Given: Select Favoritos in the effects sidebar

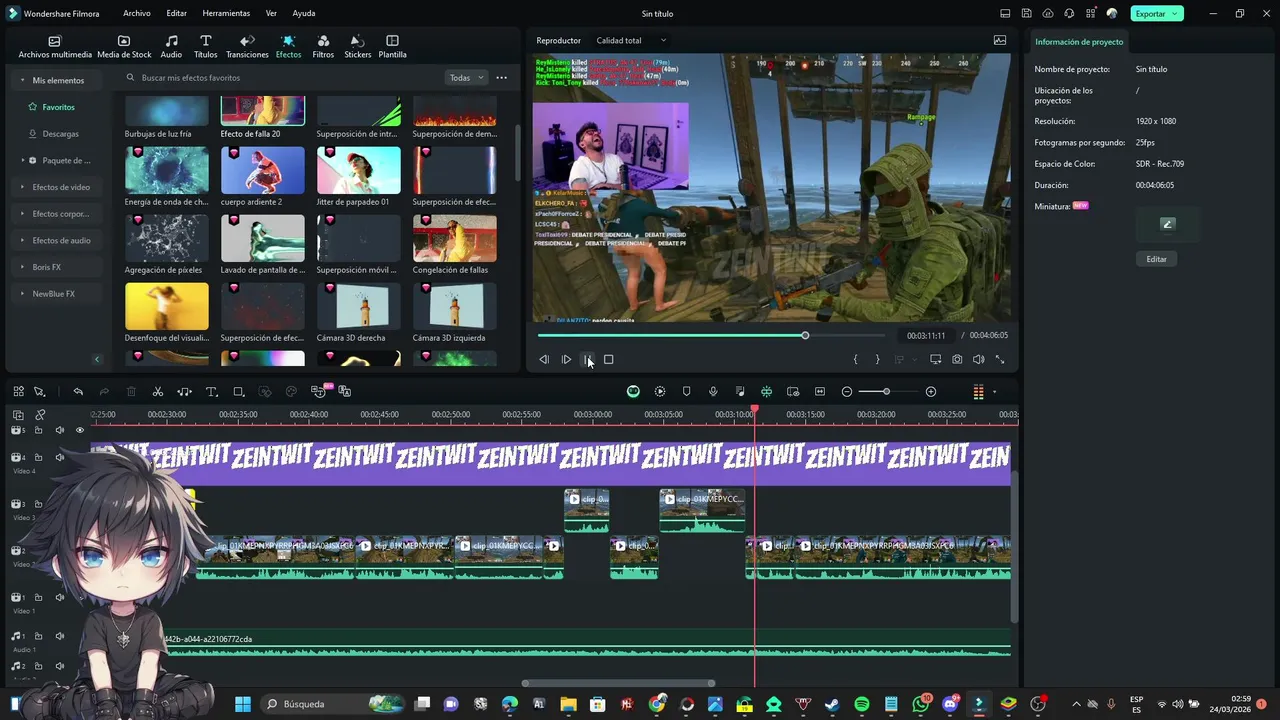Looking at the screenshot, I should [x=58, y=107].
